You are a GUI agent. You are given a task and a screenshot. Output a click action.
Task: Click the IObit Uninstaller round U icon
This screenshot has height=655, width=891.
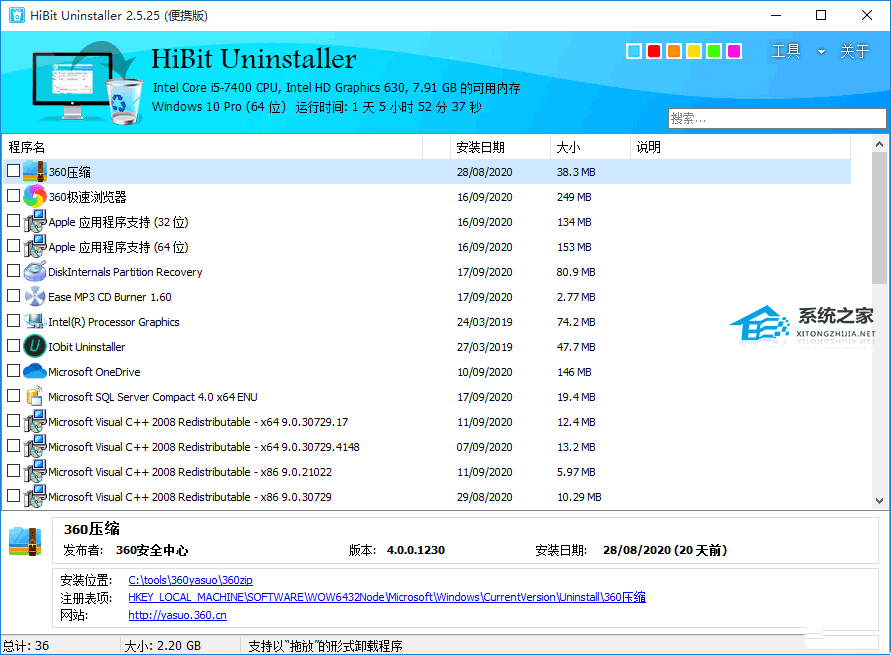coord(35,347)
